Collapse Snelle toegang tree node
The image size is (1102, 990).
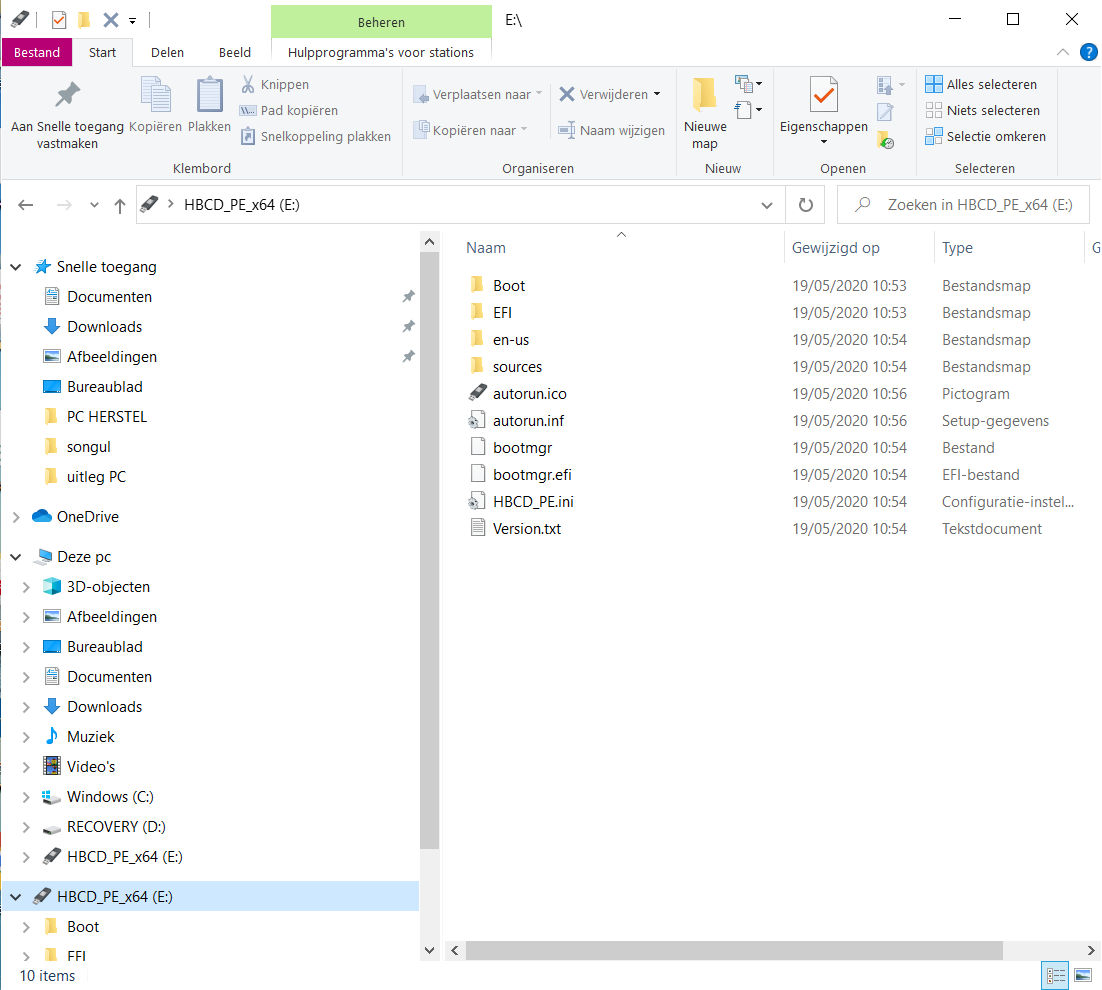click(x=15, y=267)
